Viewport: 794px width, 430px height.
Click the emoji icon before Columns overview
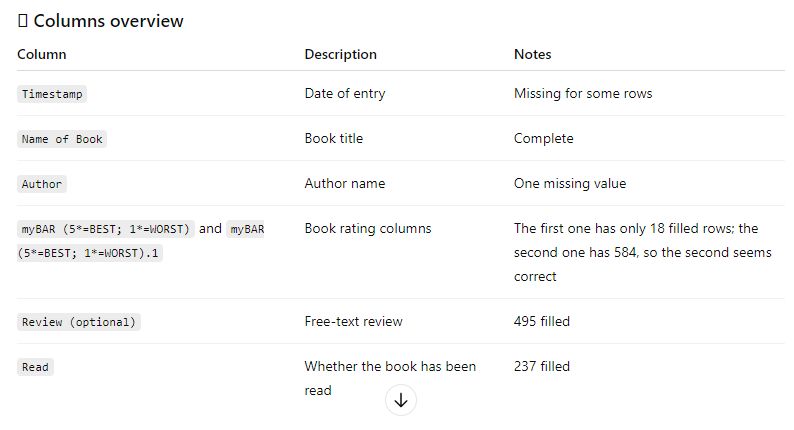(23, 21)
